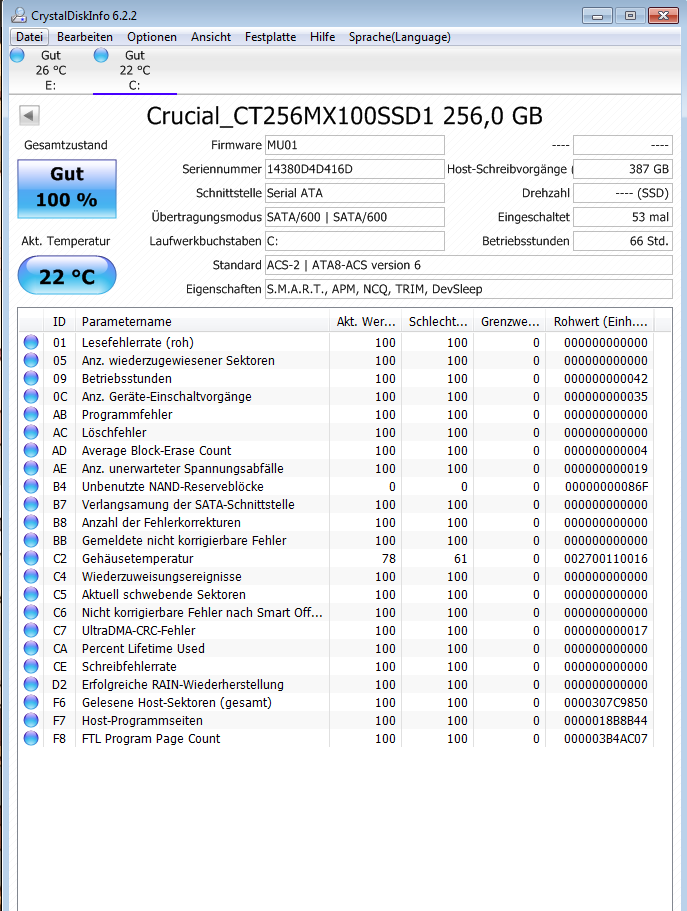Click the Parametername column header

202,321
